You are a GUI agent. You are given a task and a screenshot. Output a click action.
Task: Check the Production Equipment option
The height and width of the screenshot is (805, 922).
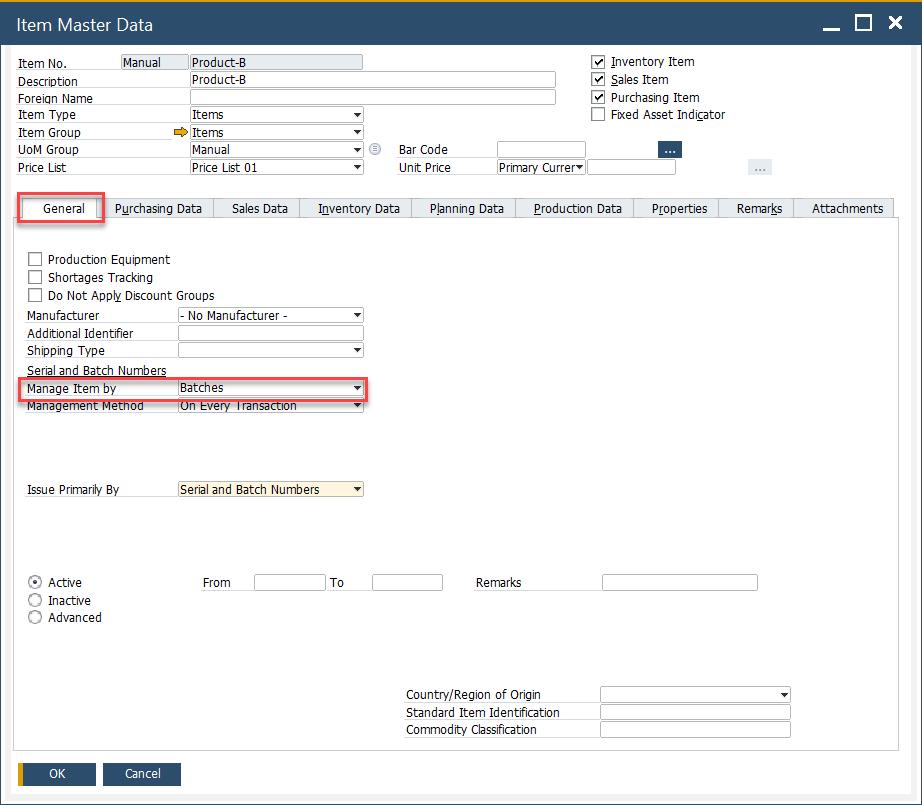point(35,259)
